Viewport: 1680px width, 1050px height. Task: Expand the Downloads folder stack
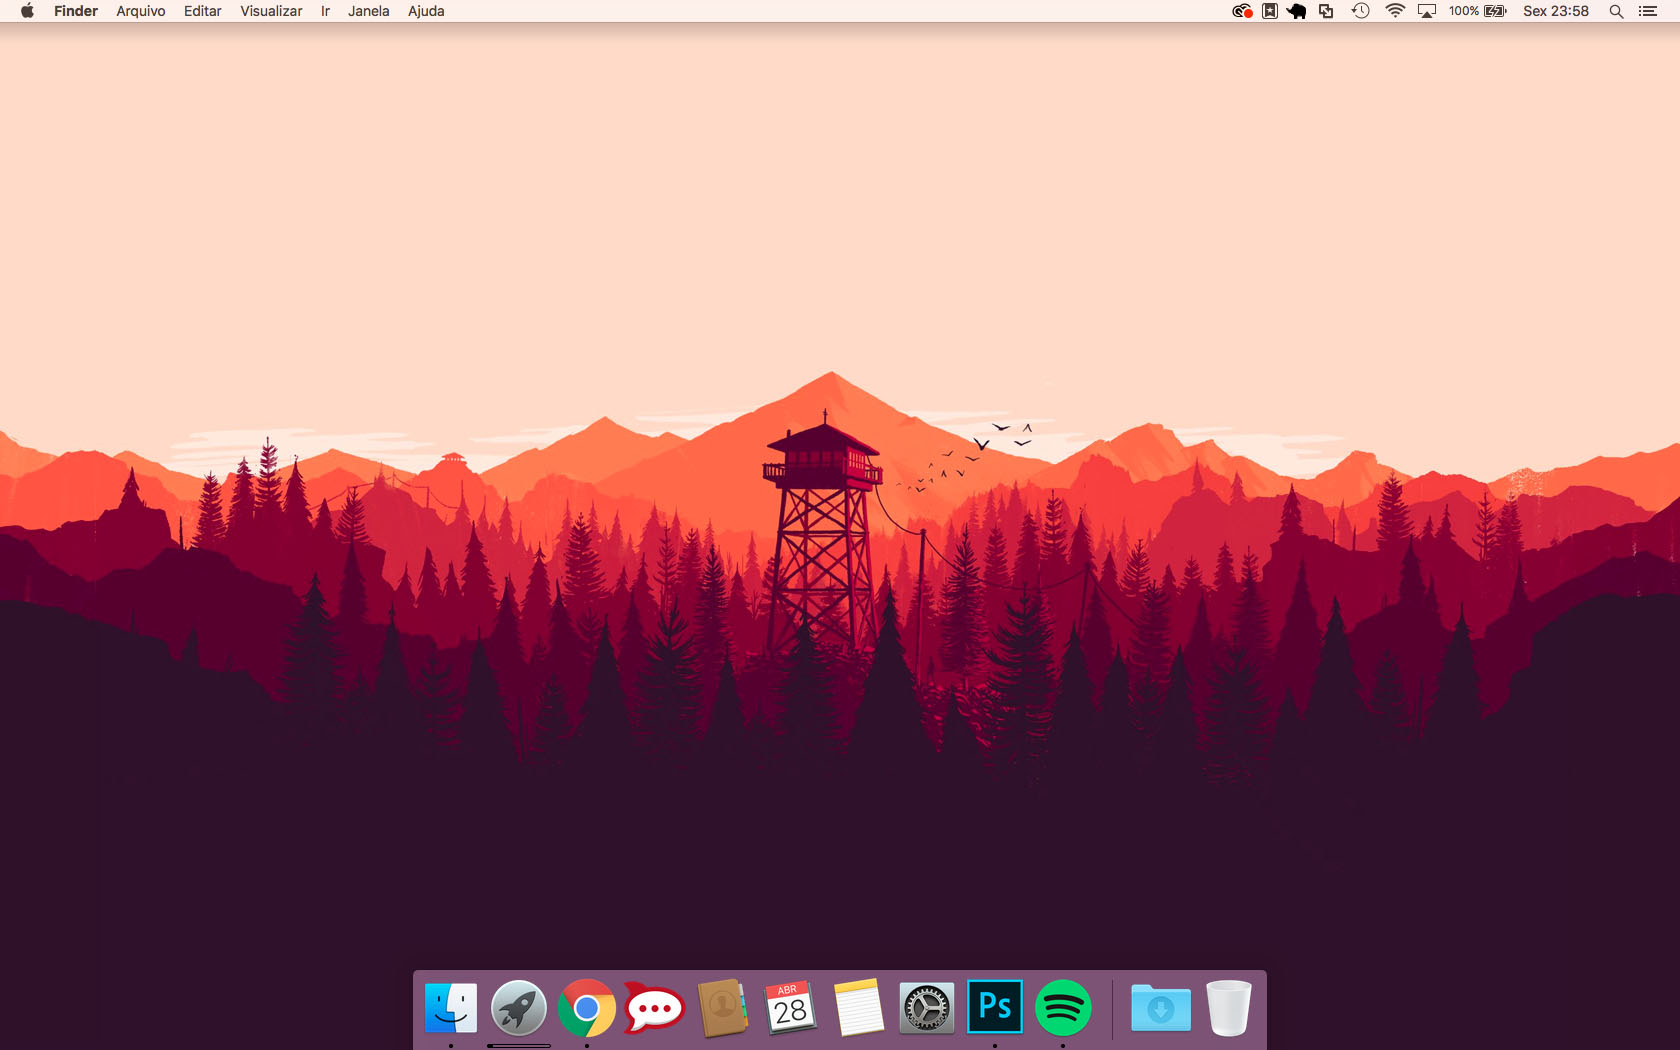(x=1160, y=1008)
